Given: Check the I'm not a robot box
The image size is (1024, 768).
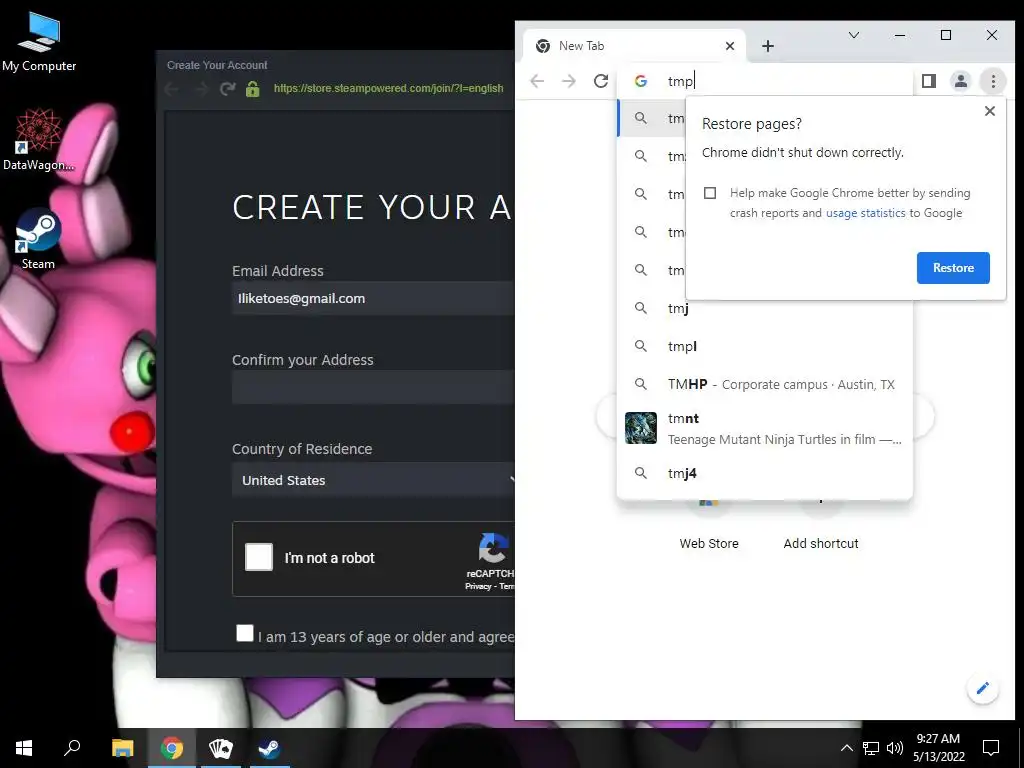Looking at the screenshot, I should [259, 558].
